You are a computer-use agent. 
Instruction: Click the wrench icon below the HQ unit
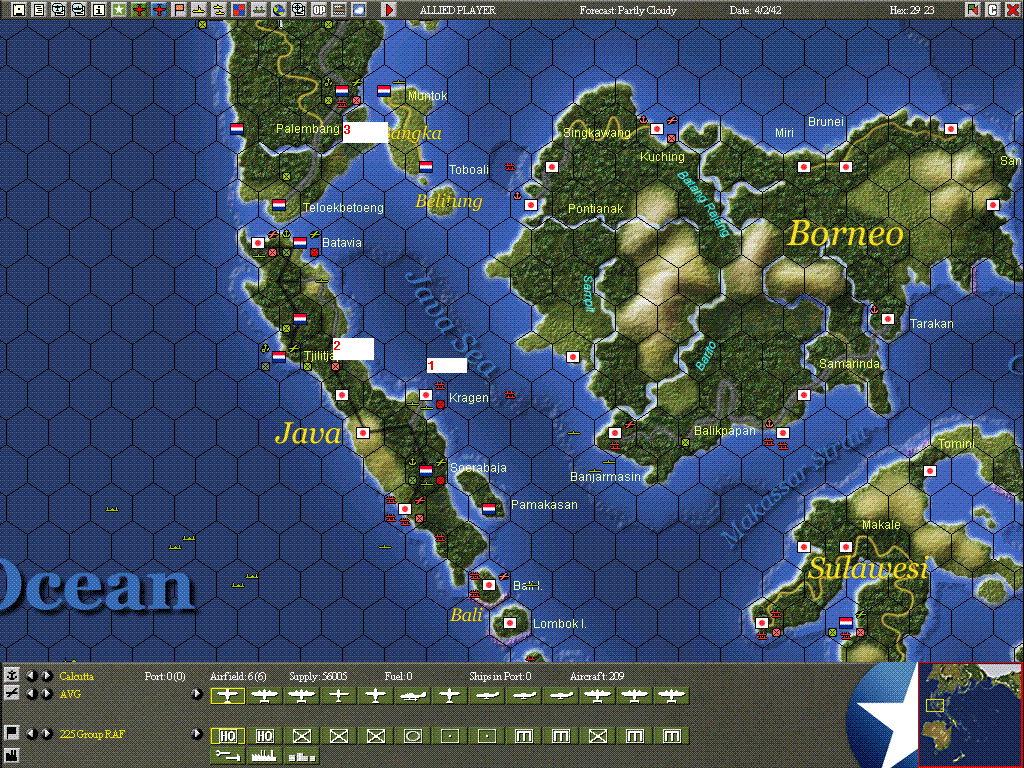tap(227, 756)
